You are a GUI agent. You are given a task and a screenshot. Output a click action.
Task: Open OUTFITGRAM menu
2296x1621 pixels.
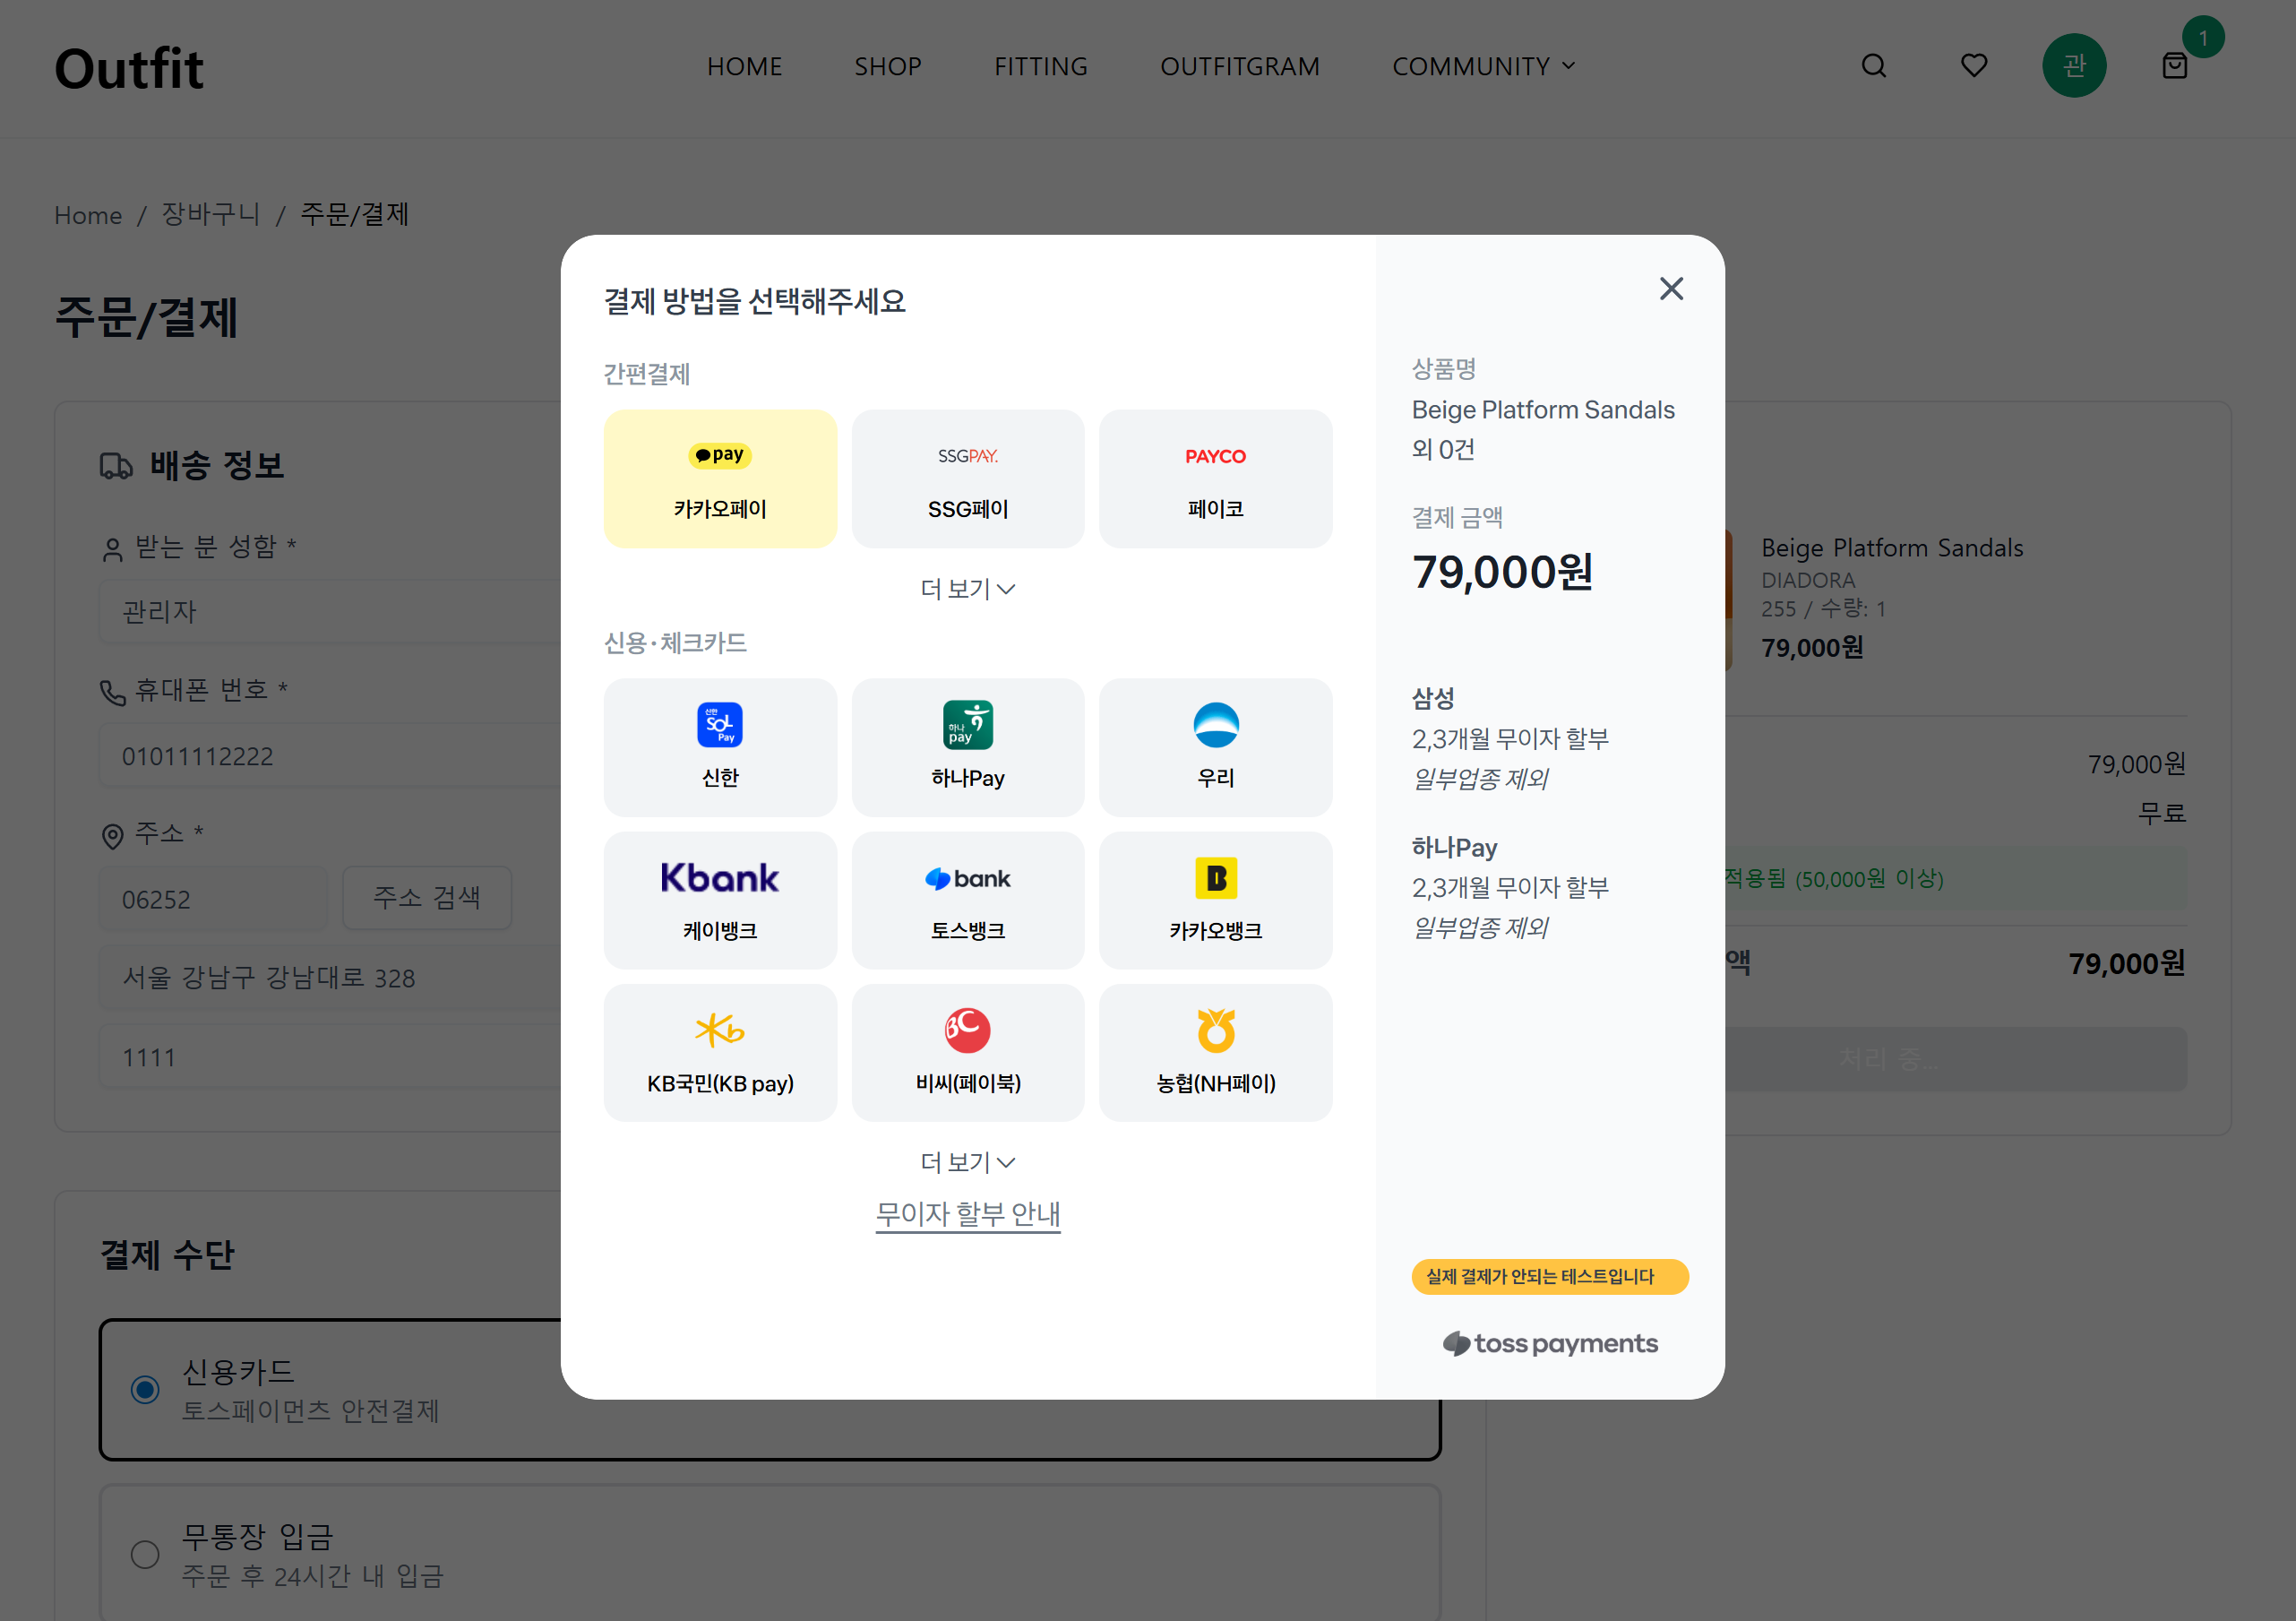pos(1239,66)
